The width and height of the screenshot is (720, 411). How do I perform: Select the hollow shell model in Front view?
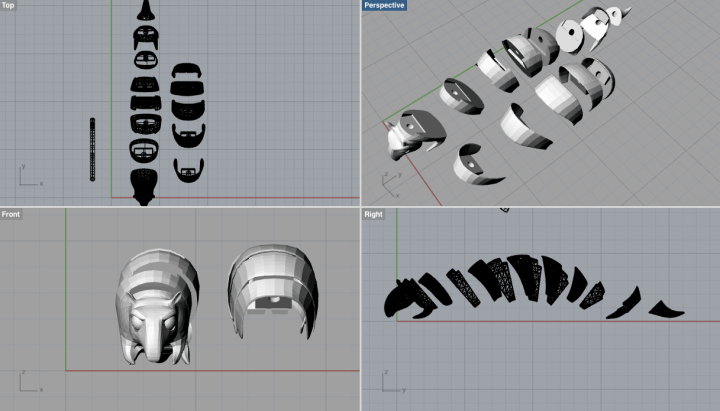coord(273,290)
